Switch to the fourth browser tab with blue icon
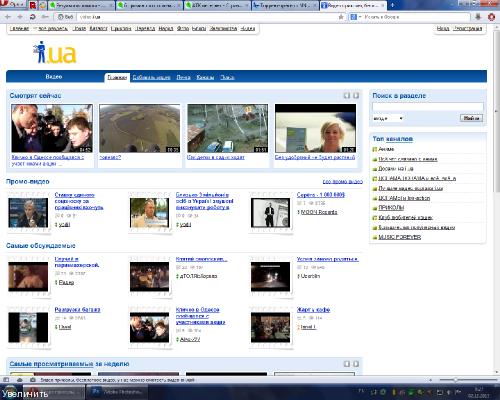Image resolution: width=500 pixels, height=400 pixels. (x=285, y=5)
